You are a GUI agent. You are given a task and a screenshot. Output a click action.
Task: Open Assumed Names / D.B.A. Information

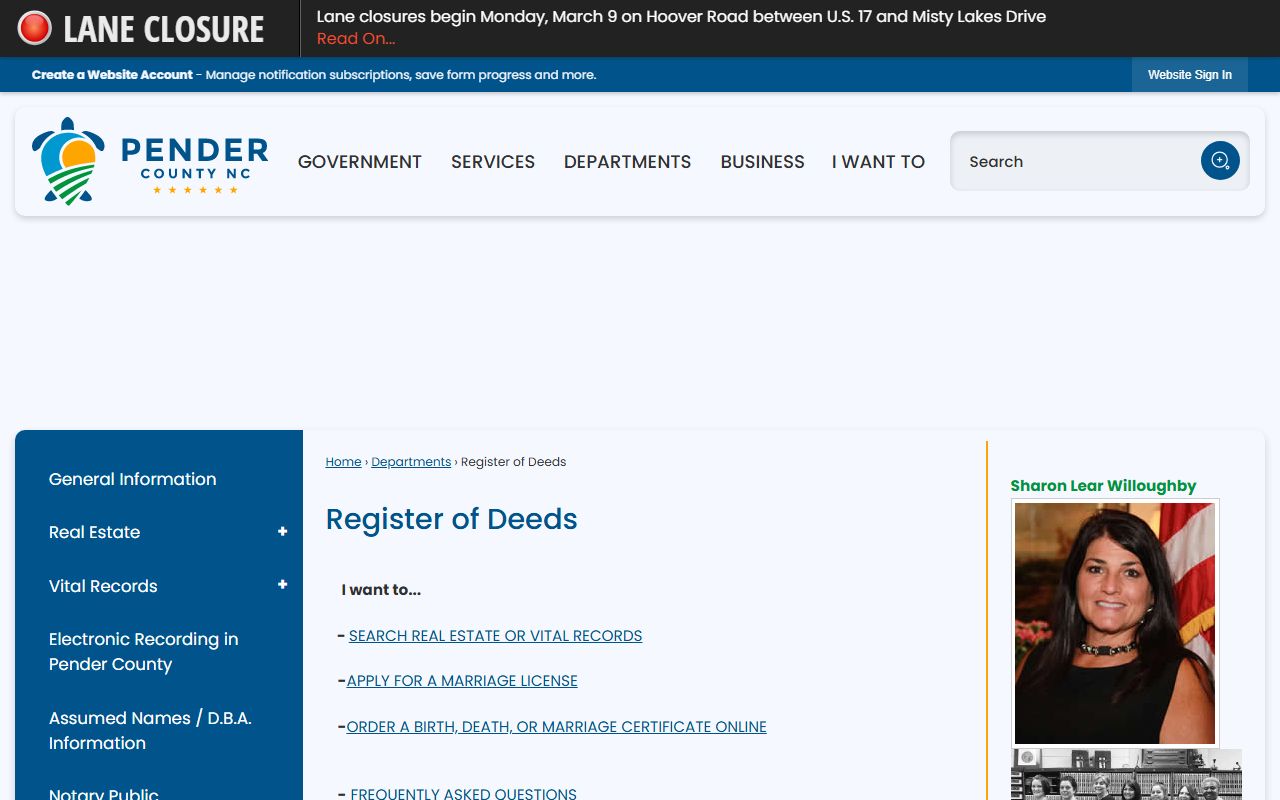[150, 731]
